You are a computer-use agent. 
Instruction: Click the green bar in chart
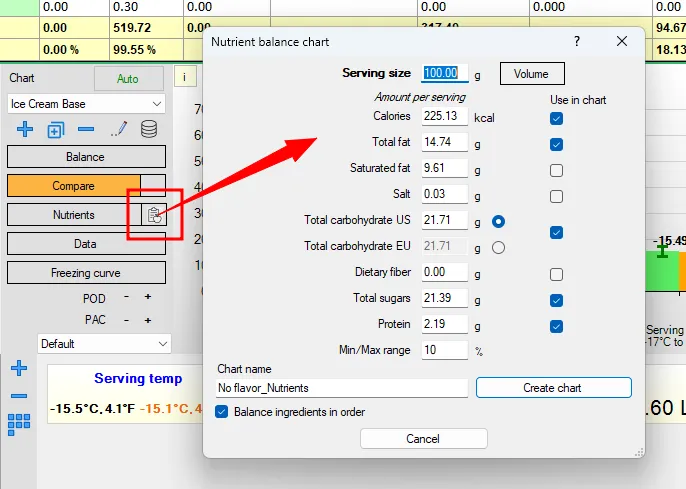pos(662,271)
